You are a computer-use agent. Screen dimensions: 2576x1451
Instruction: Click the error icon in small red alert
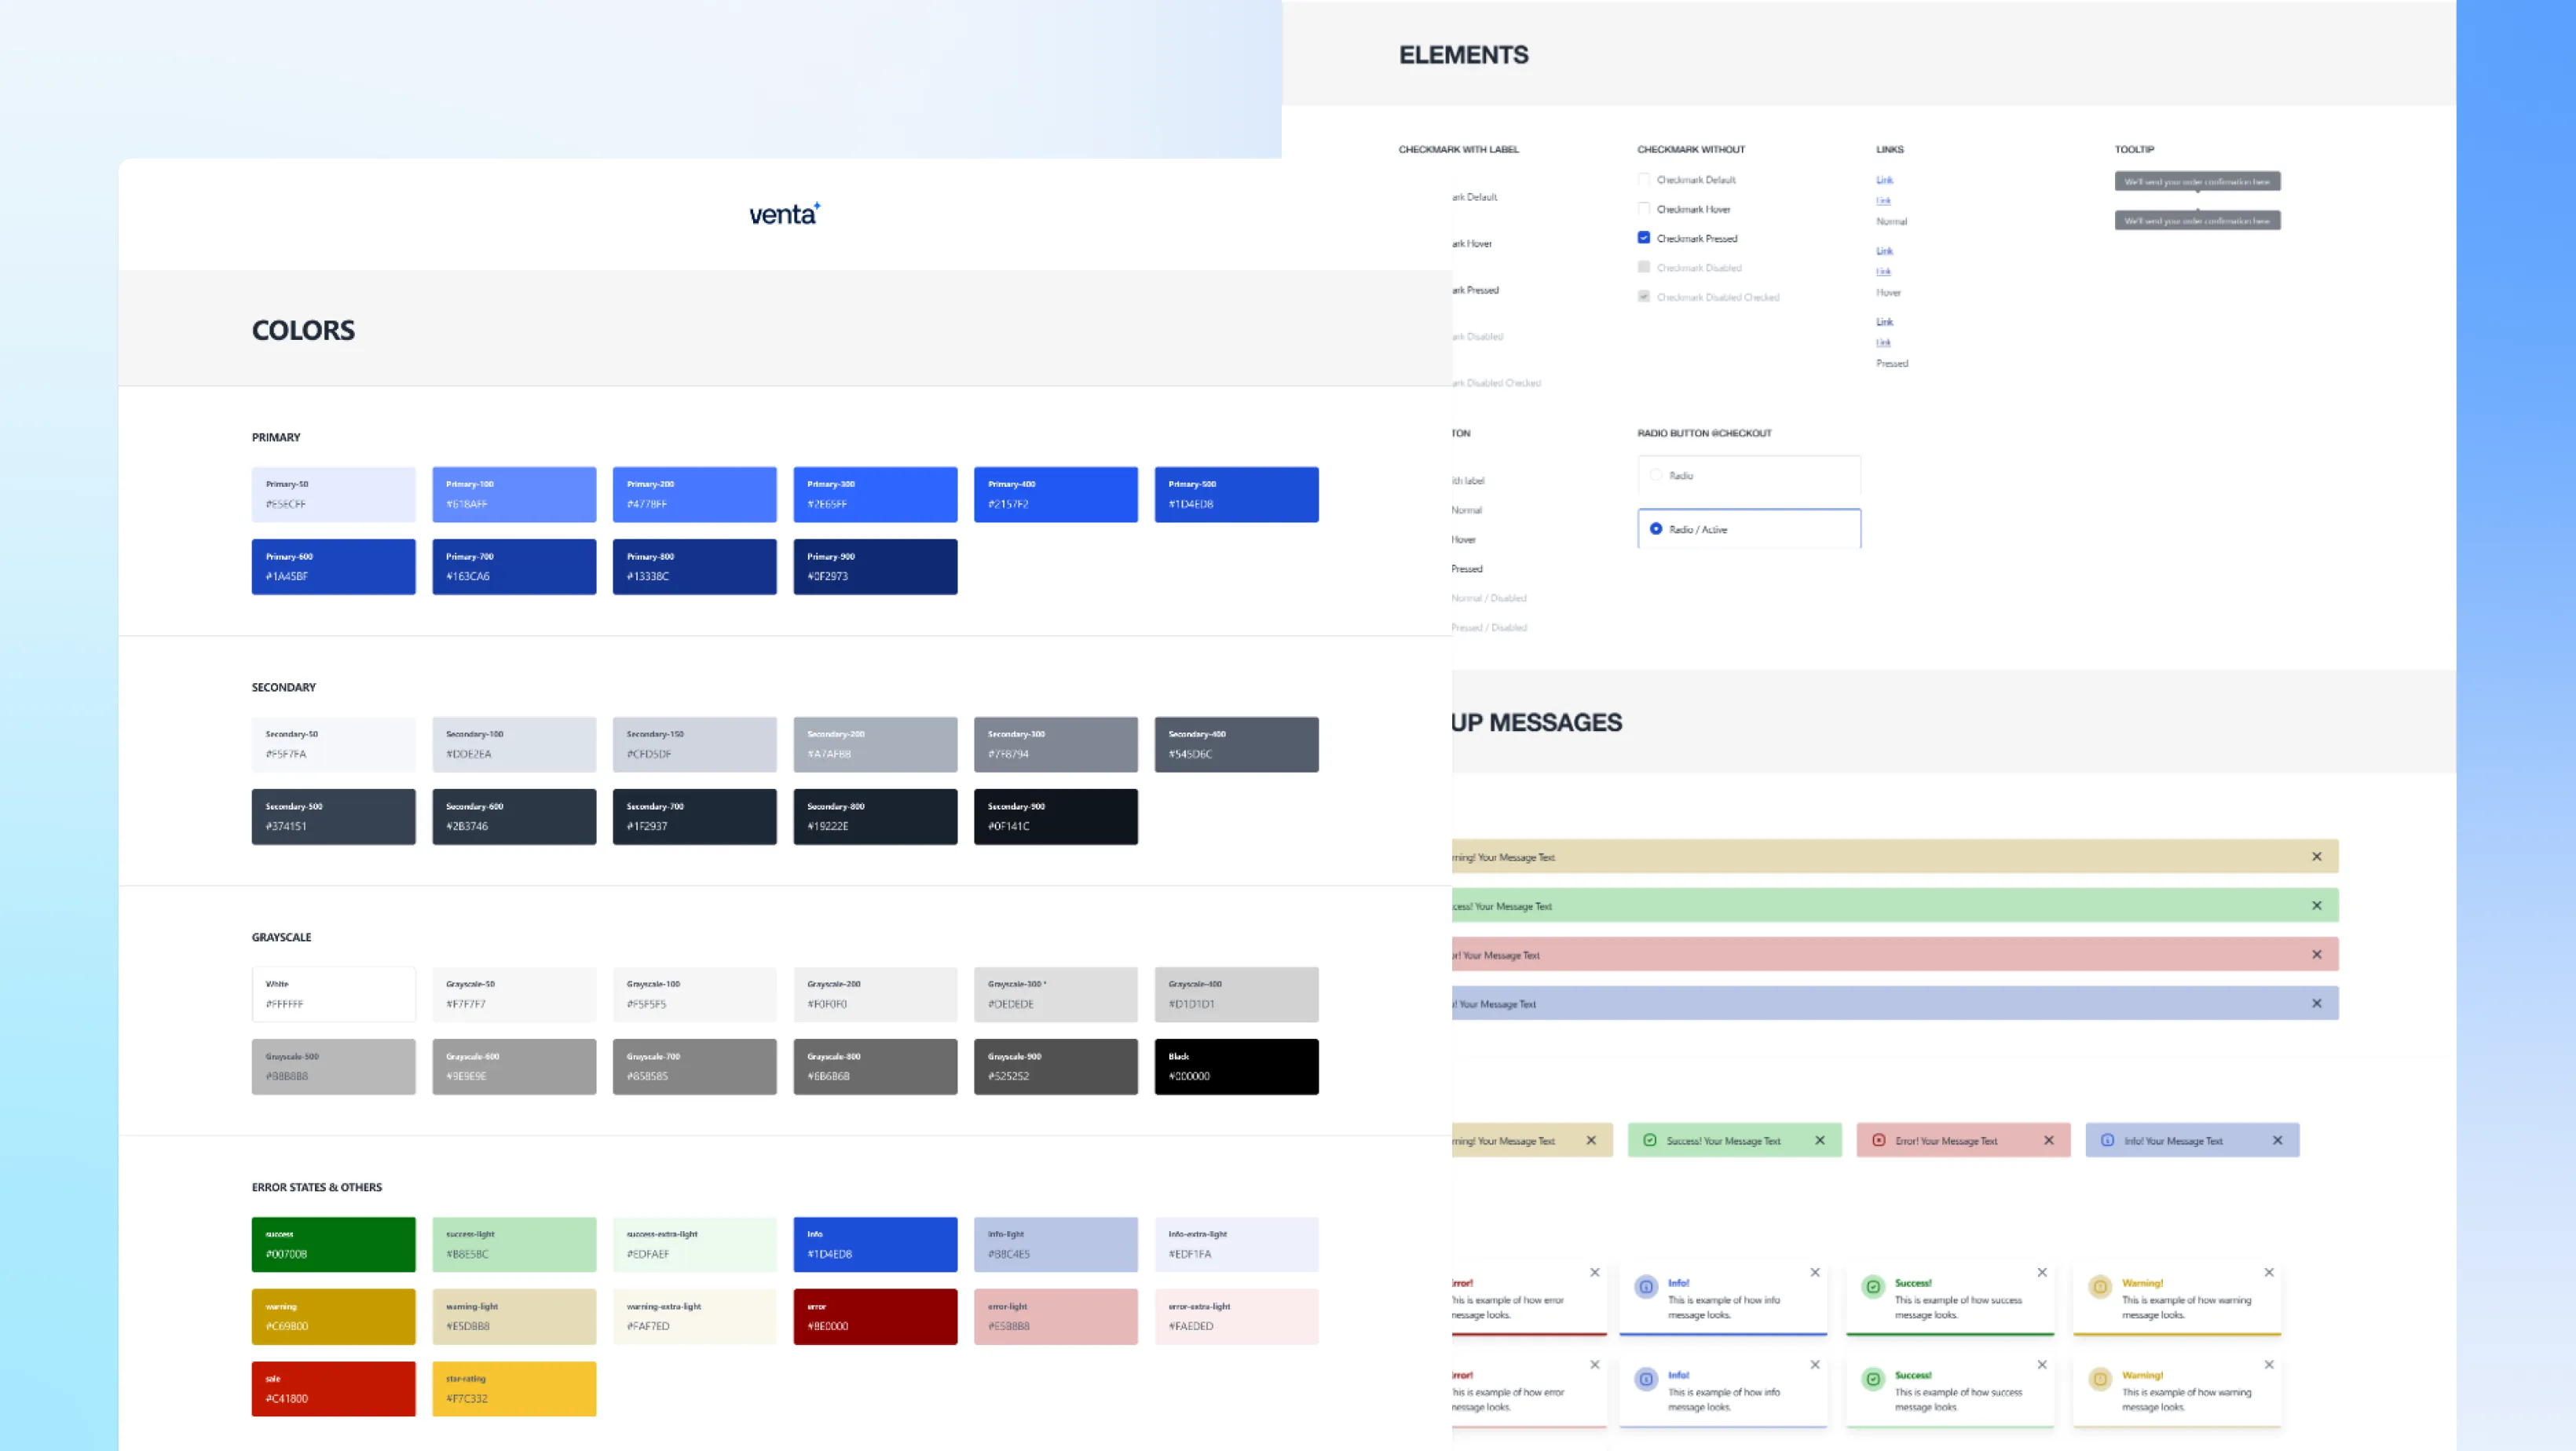tap(1879, 1140)
